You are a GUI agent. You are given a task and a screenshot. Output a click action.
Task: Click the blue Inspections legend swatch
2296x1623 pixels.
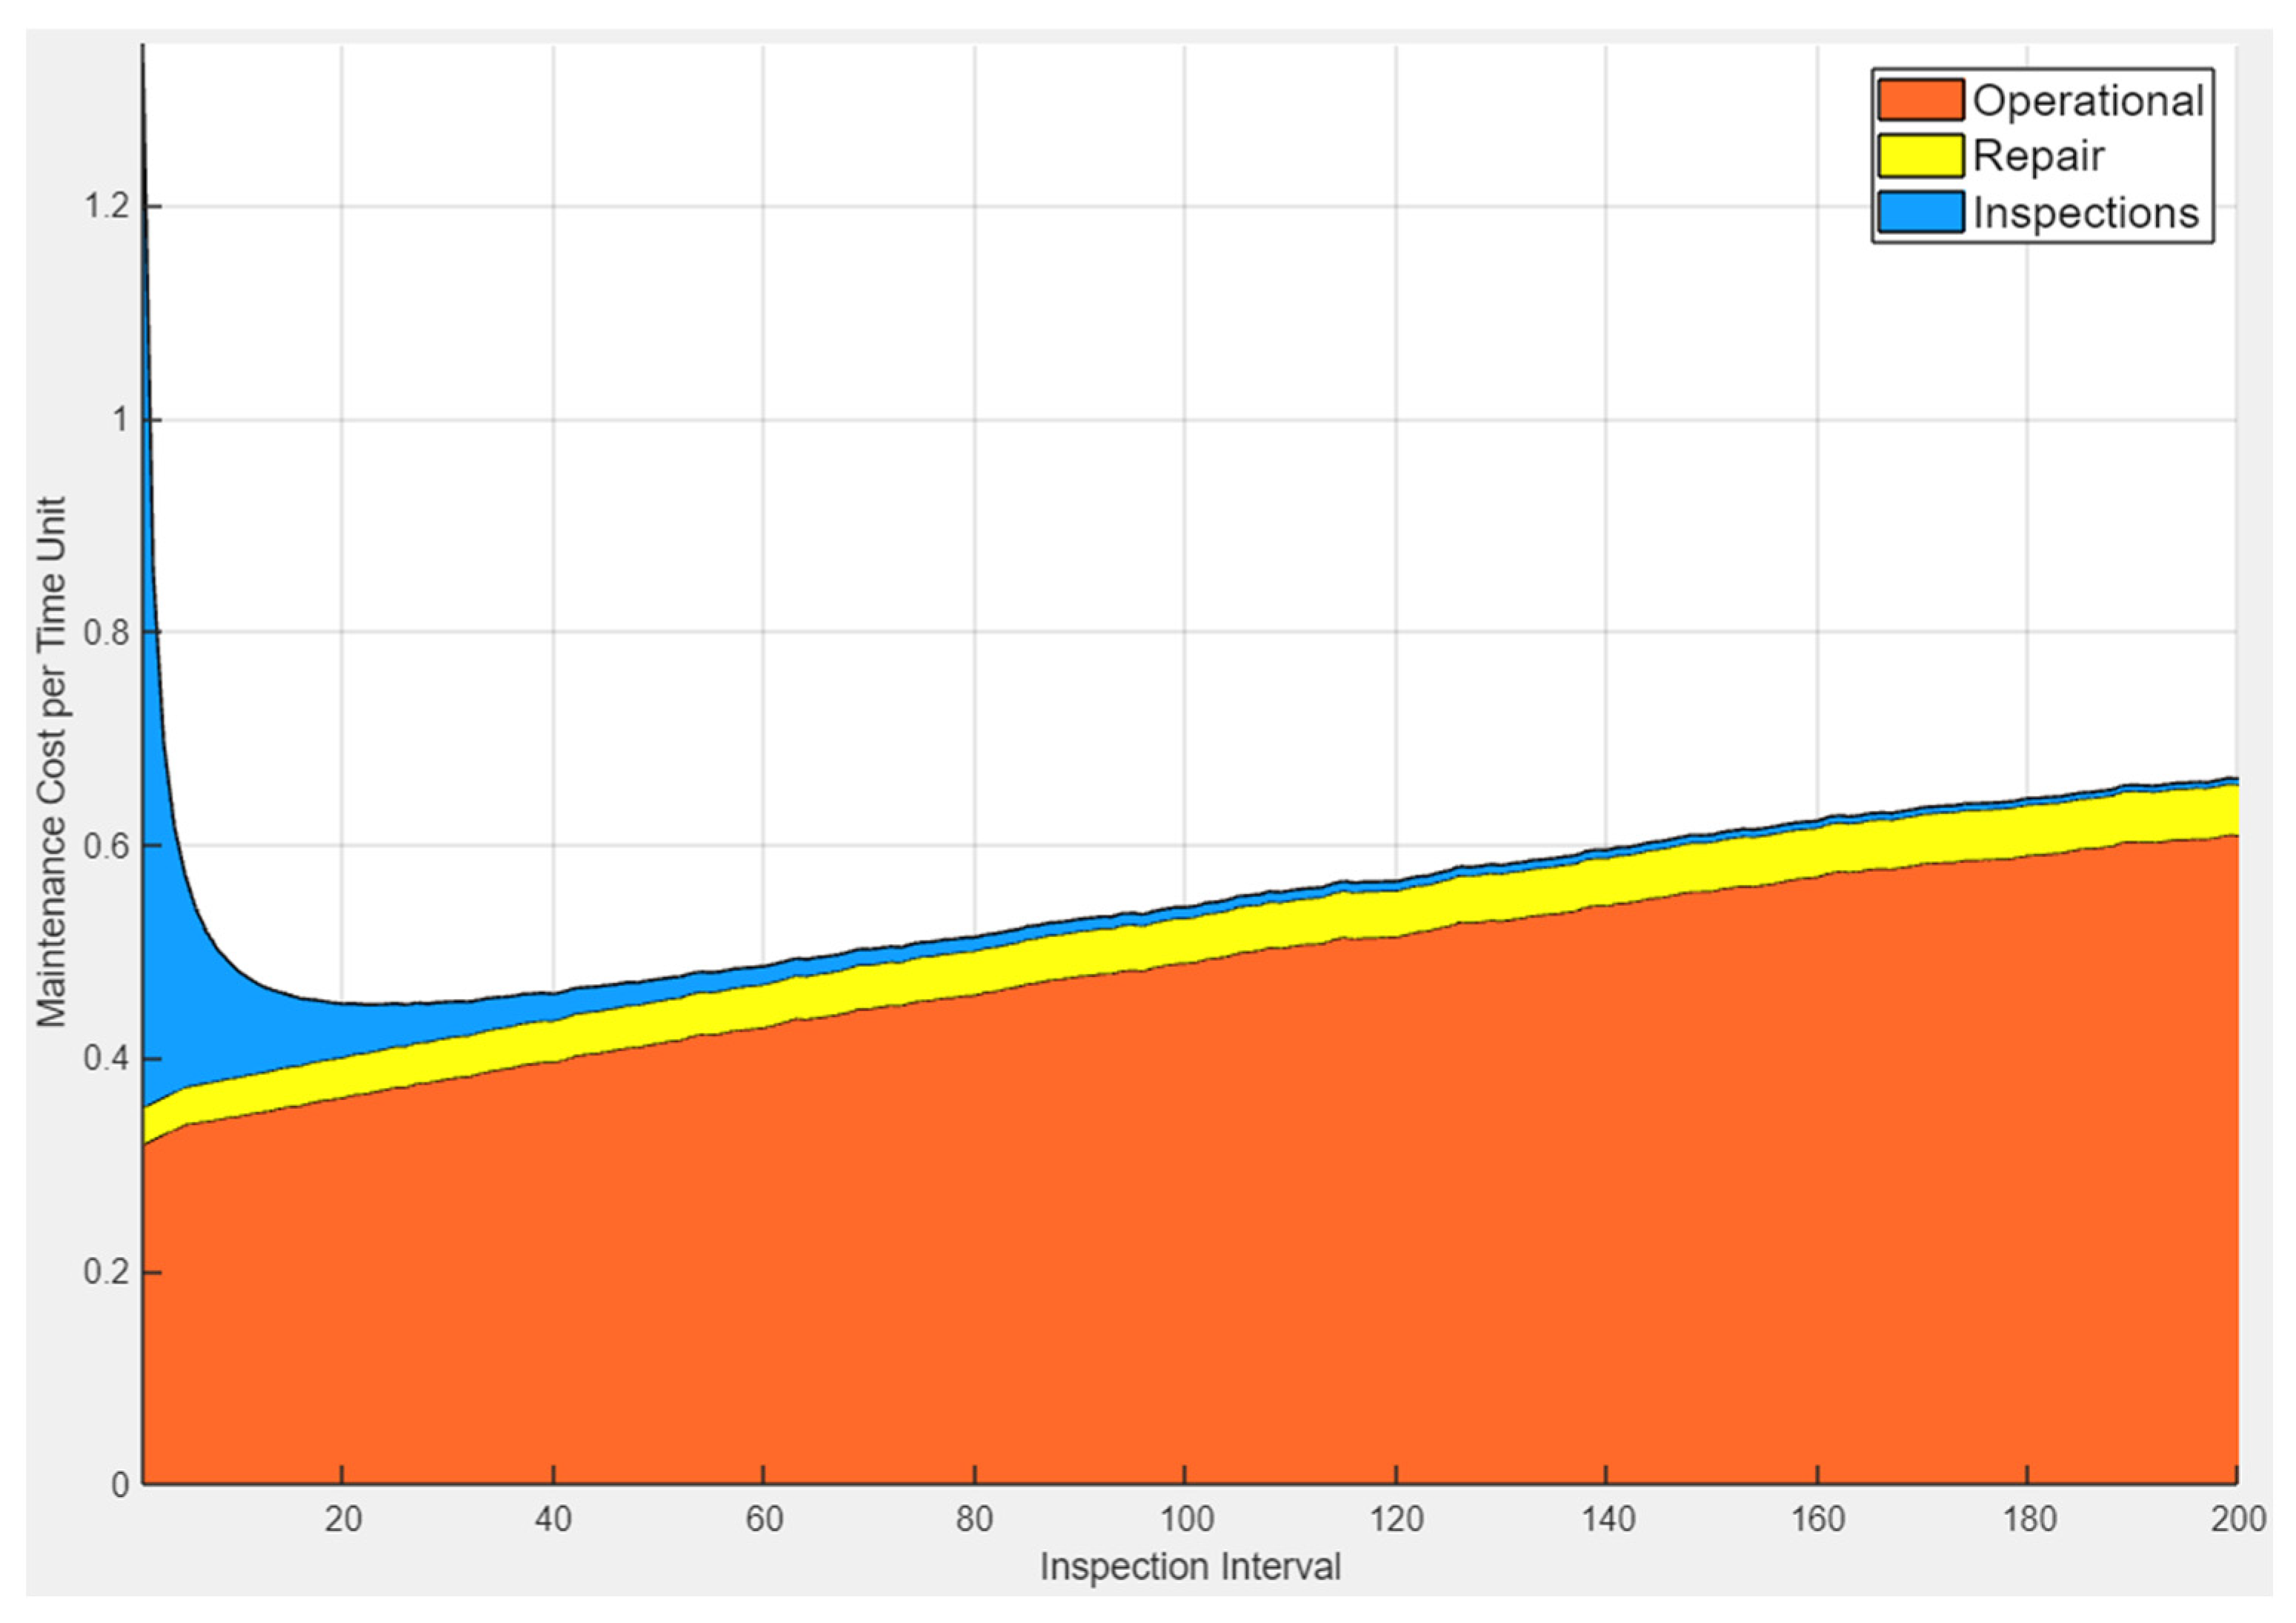click(1919, 212)
